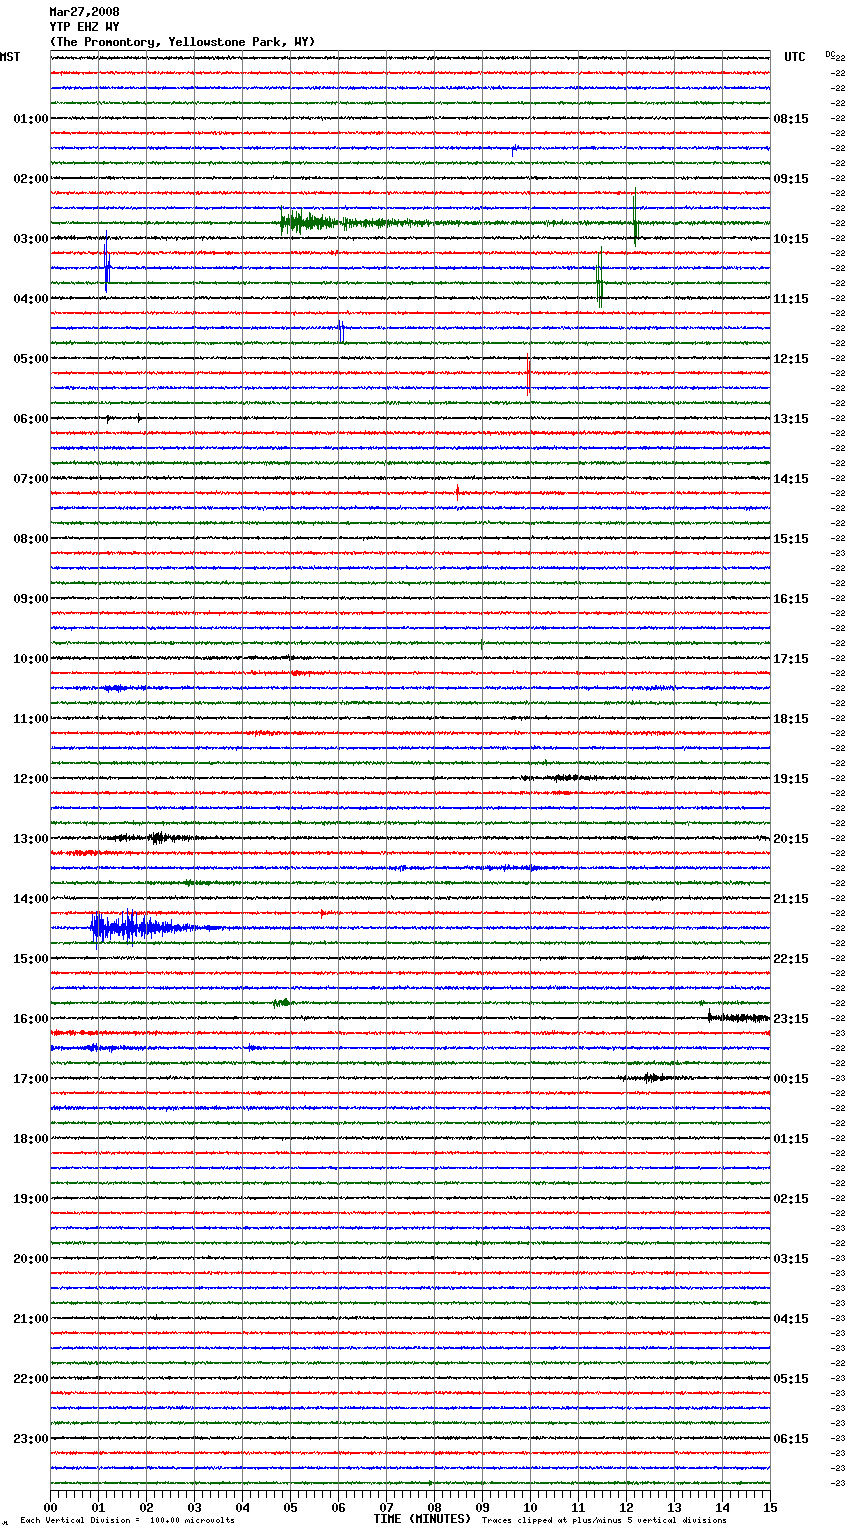Click the "MST" column header

tap(10, 57)
